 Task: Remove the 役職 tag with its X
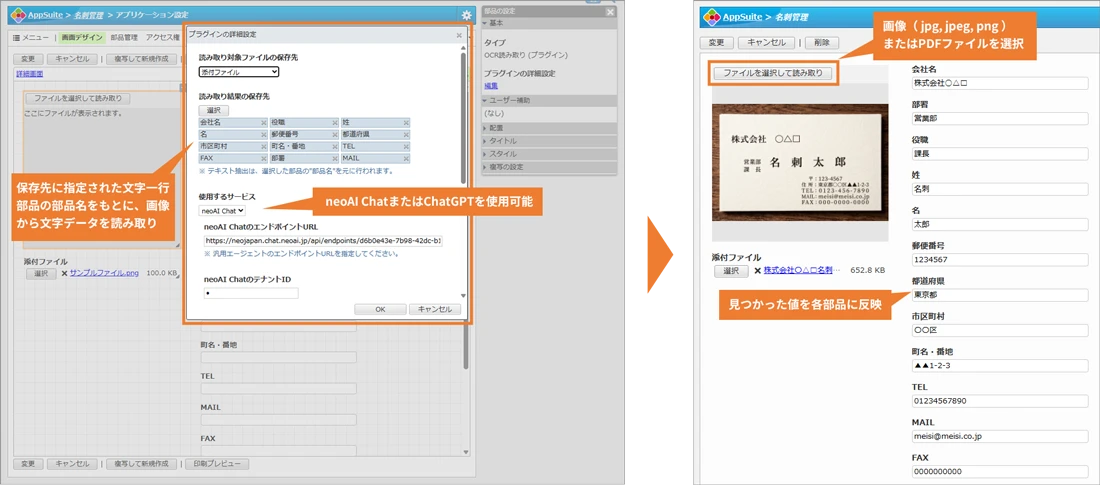[x=335, y=123]
